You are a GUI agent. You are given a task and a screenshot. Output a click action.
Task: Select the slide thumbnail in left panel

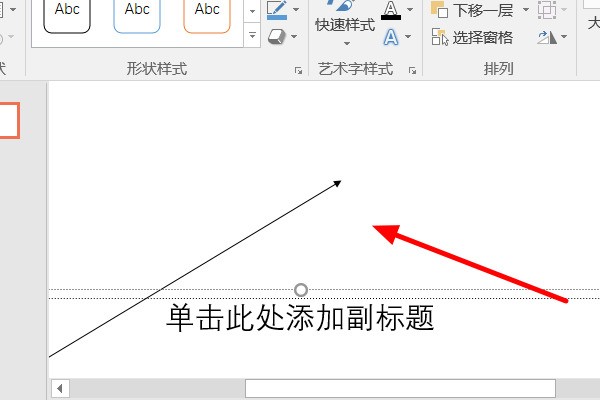pos(10,120)
